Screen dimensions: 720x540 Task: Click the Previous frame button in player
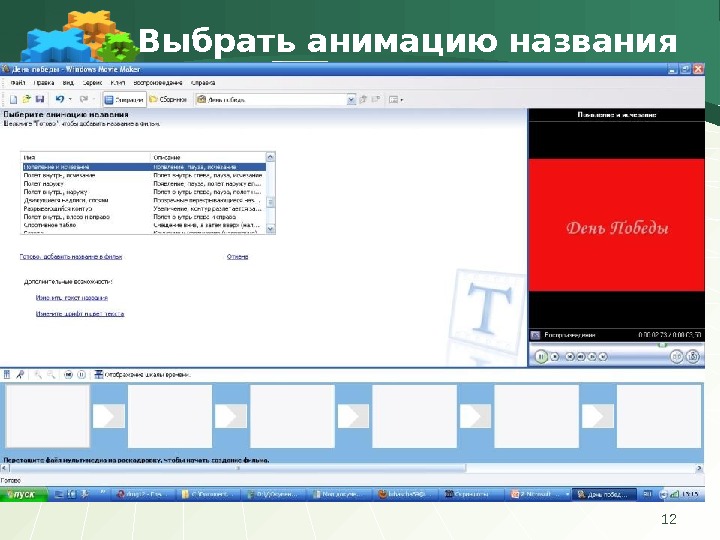pyautogui.click(x=581, y=356)
